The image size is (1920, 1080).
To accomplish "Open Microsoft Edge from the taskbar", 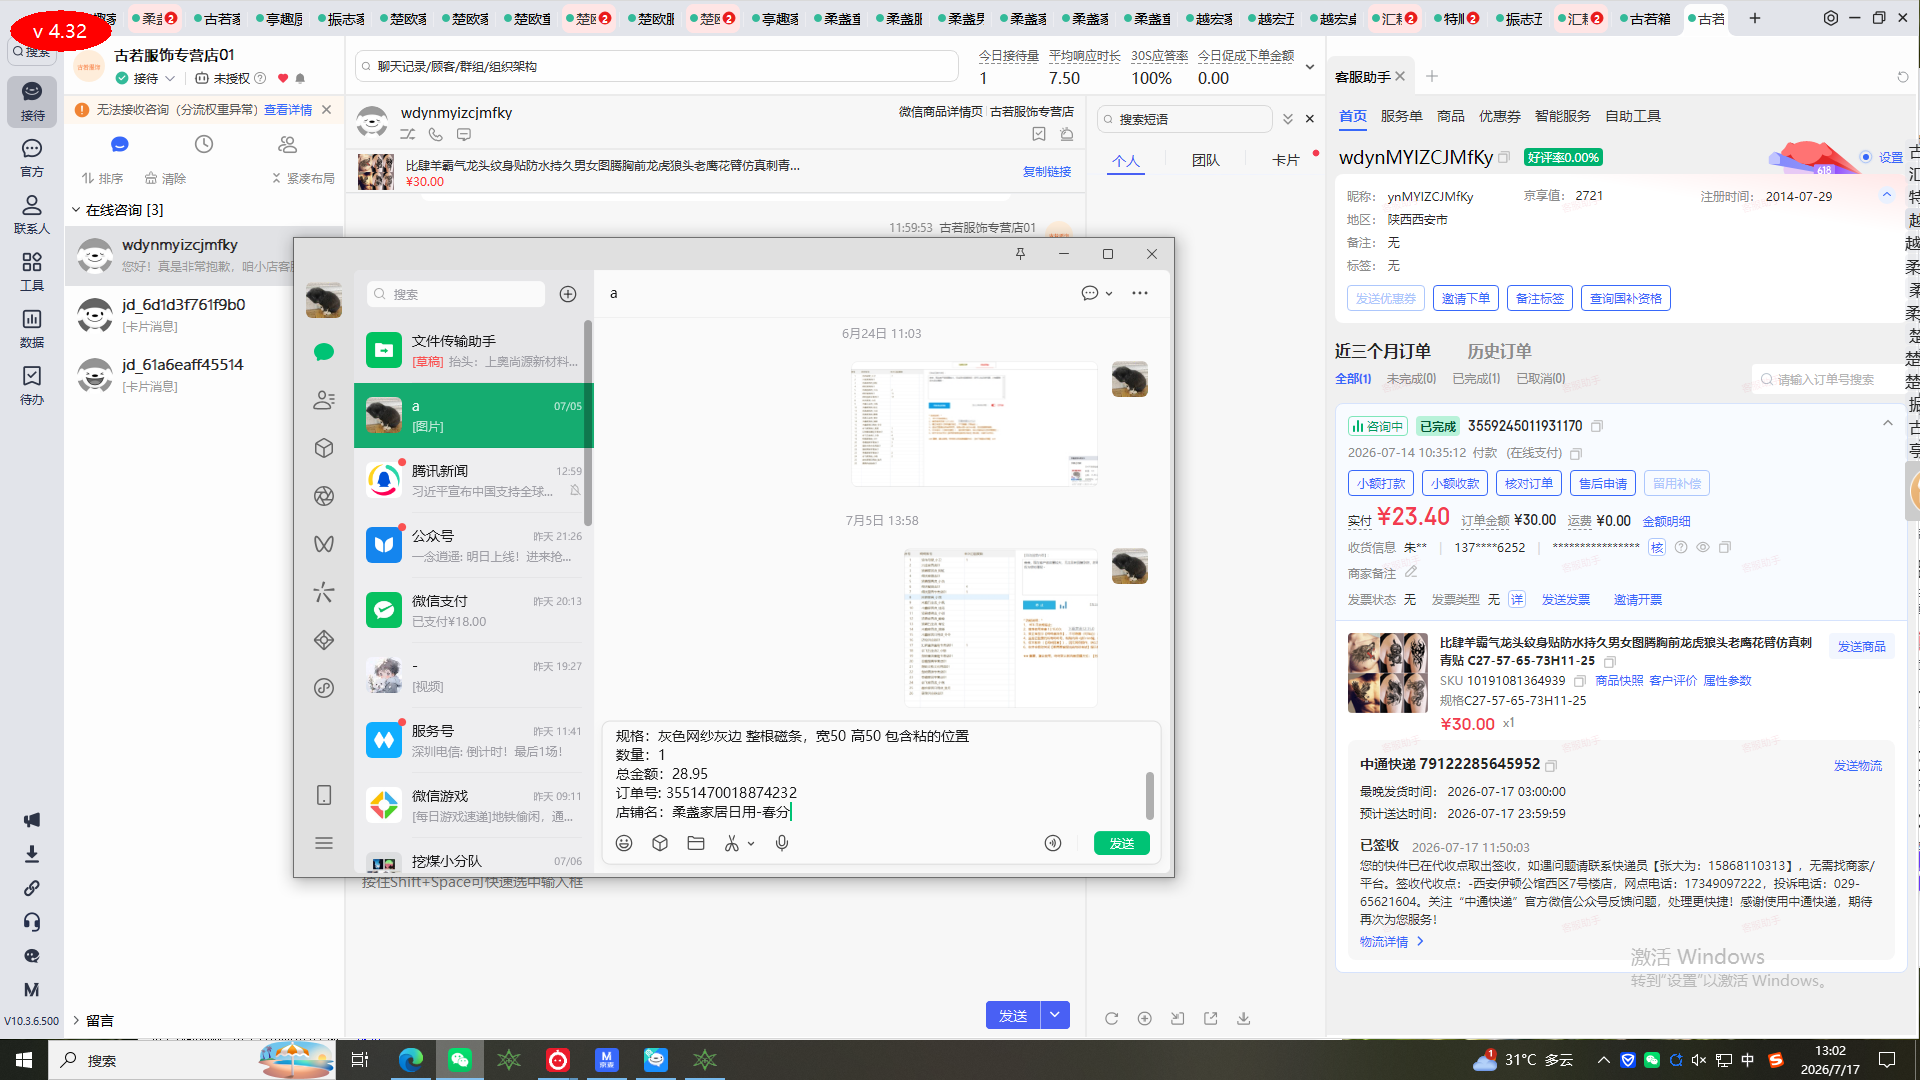I will 410,1060.
